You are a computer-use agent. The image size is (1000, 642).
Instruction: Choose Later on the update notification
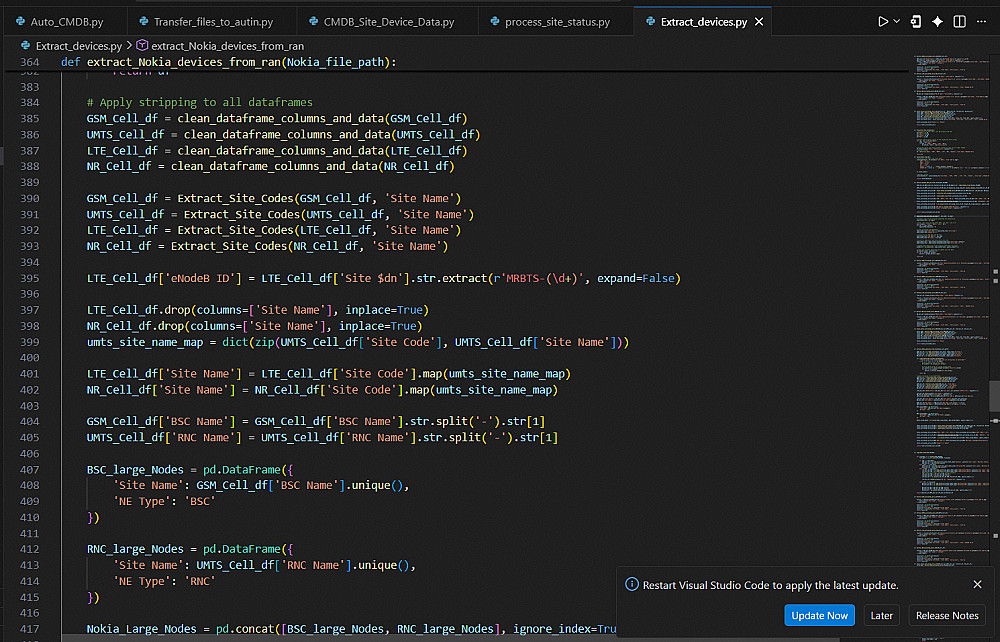[x=881, y=615]
